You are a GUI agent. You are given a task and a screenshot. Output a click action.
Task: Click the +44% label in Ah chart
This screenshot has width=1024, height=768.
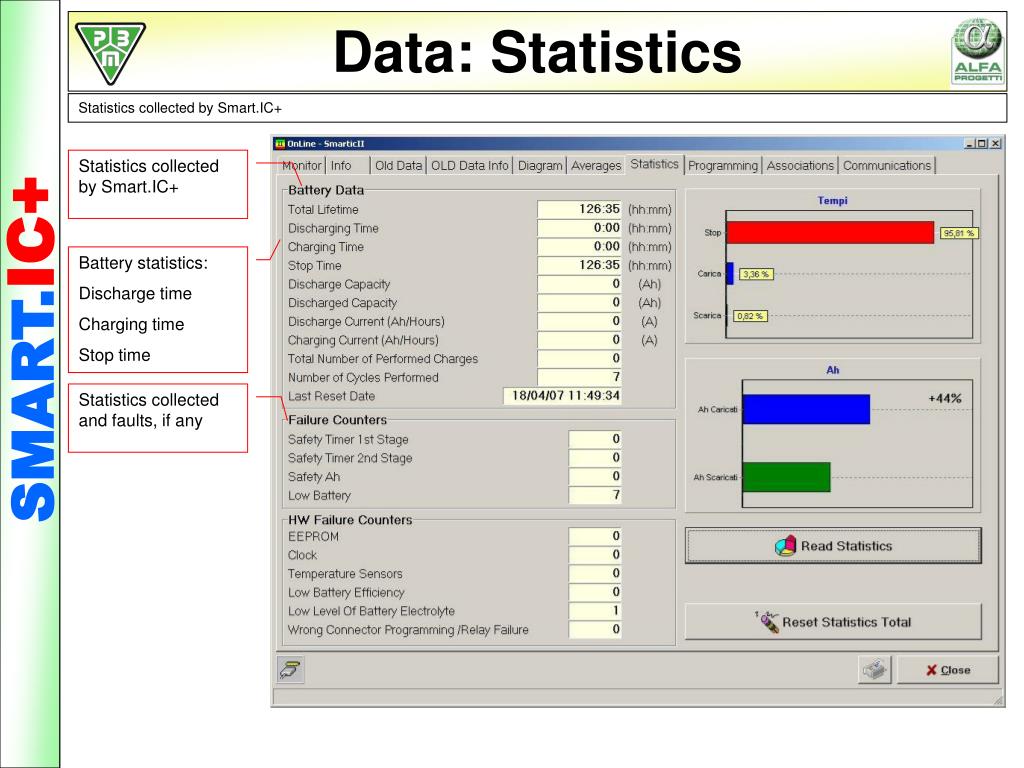click(944, 398)
